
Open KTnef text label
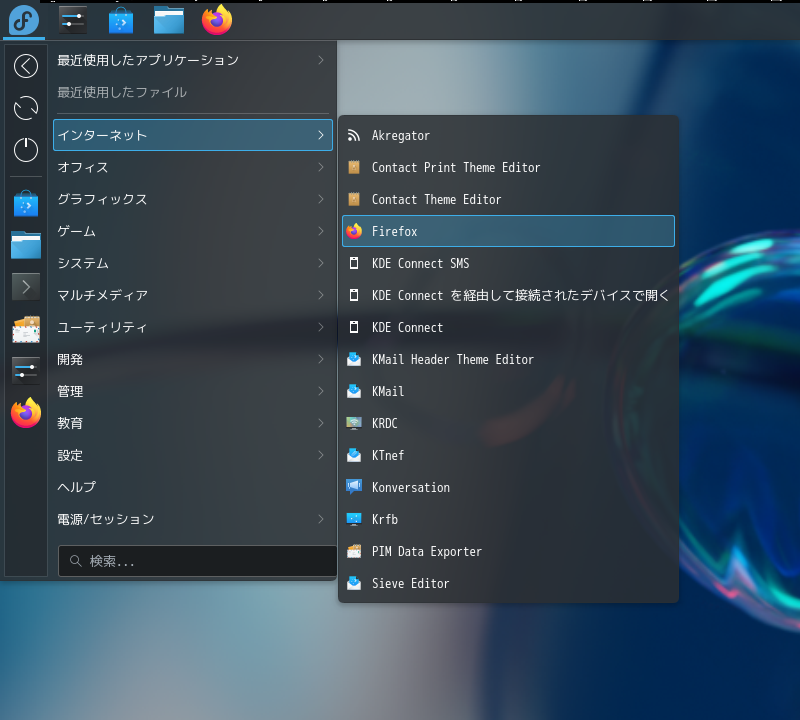[388, 455]
